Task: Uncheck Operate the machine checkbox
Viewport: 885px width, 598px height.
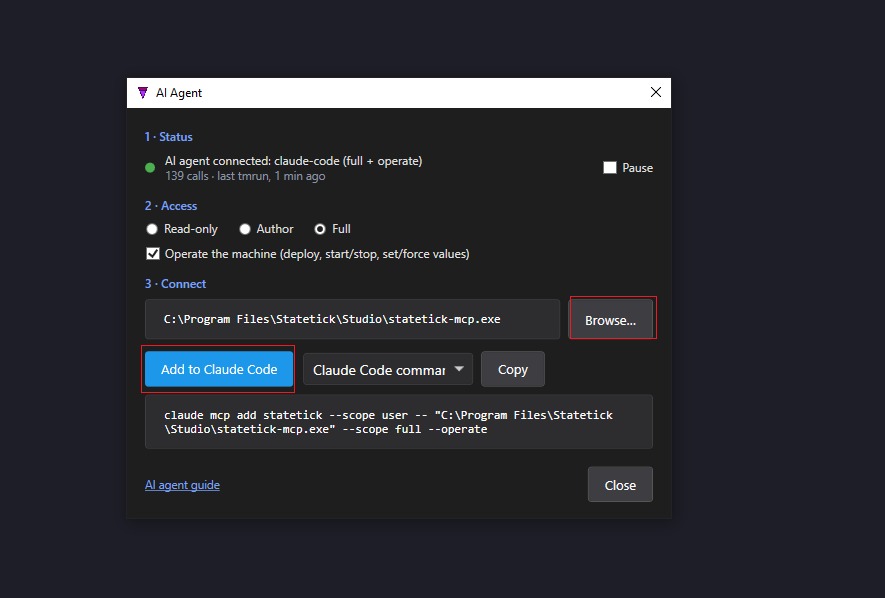Action: (153, 254)
